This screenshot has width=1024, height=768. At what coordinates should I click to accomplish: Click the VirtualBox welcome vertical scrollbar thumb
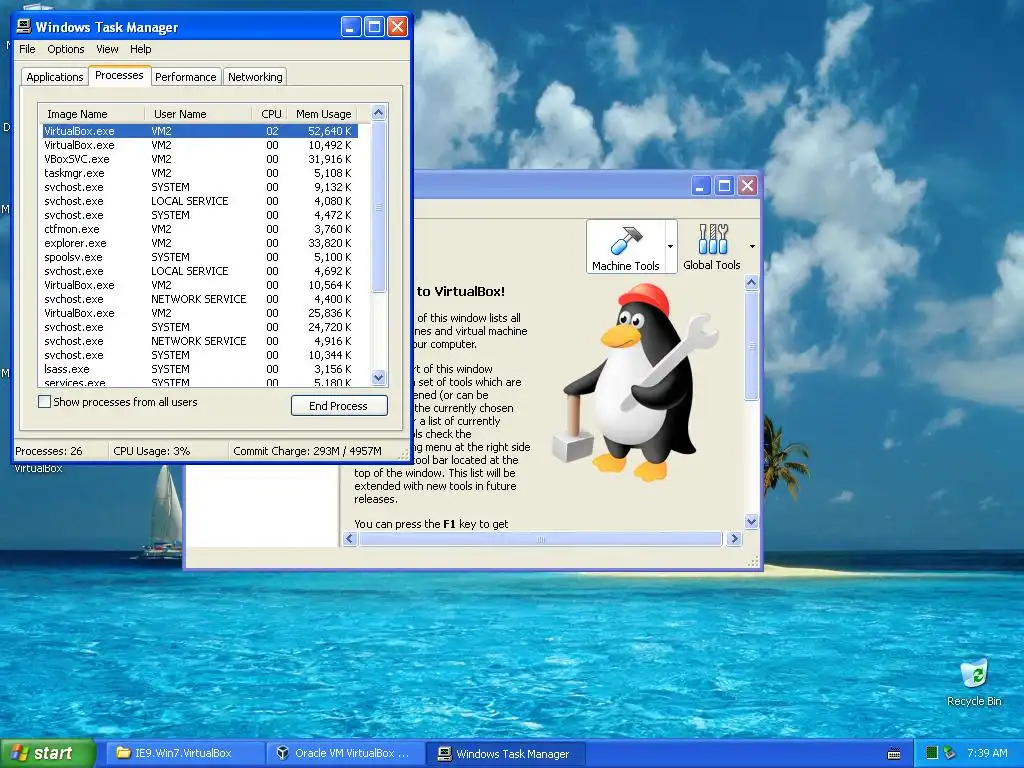tap(751, 345)
